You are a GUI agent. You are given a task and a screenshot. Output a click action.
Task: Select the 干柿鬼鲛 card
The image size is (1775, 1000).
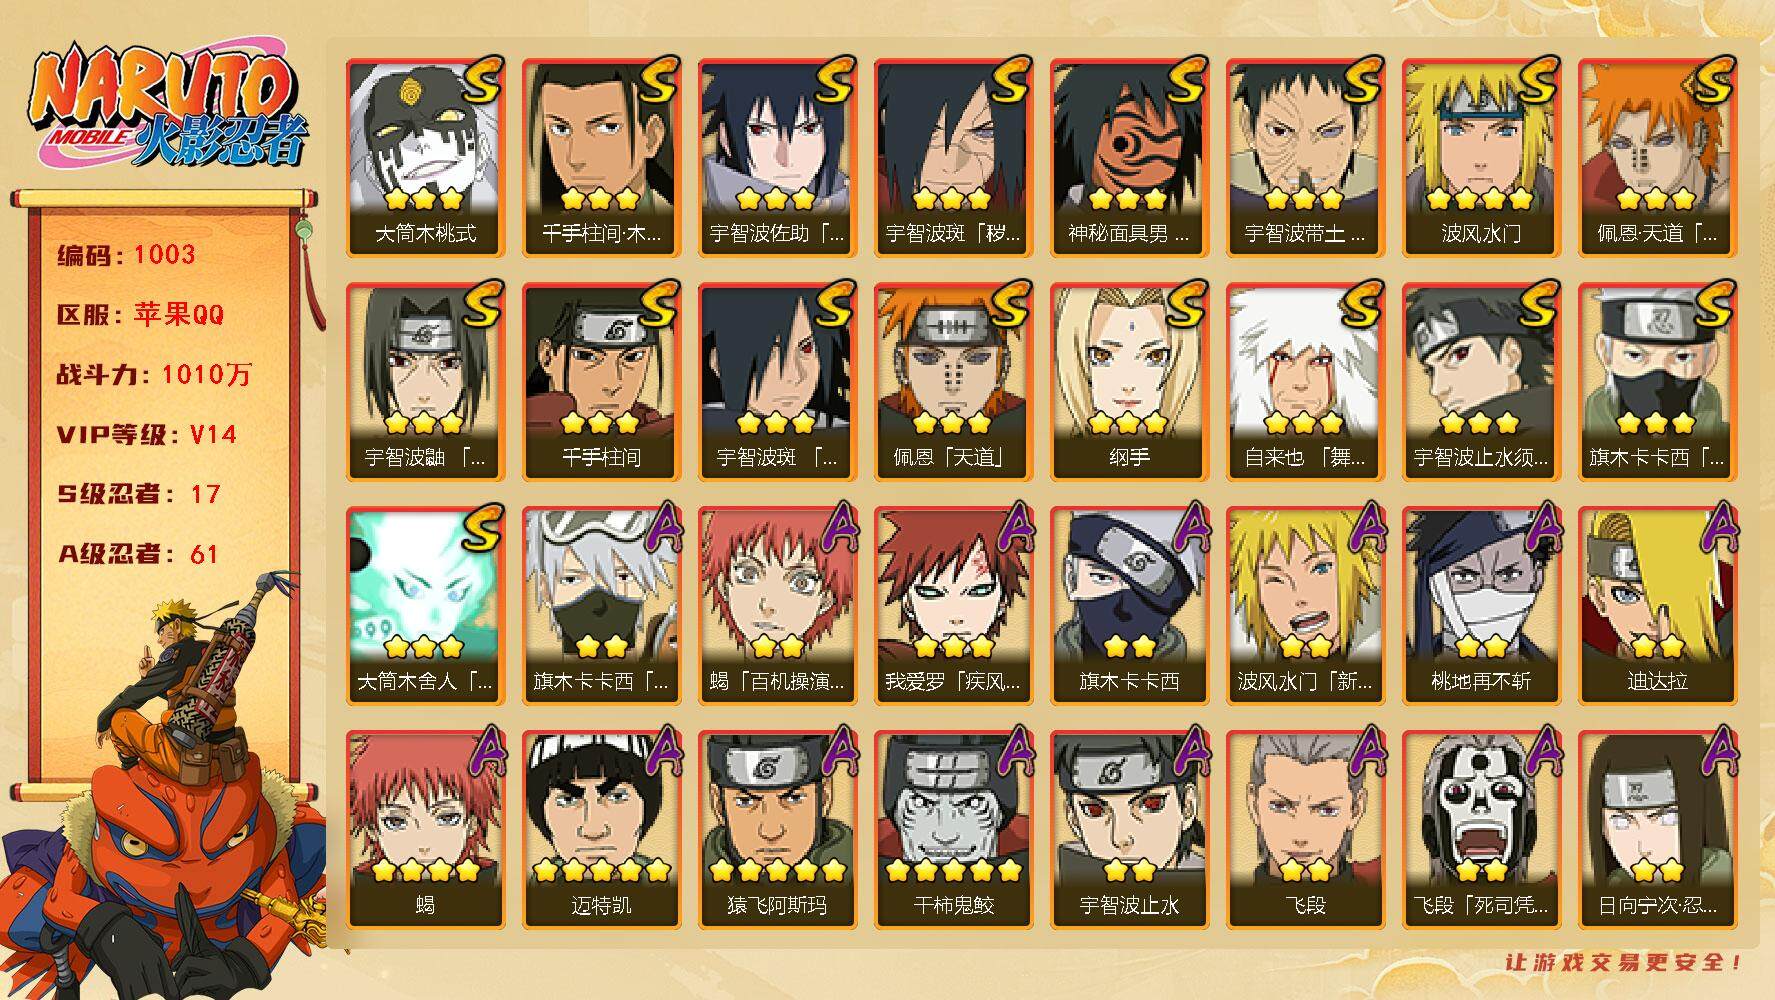point(953,830)
